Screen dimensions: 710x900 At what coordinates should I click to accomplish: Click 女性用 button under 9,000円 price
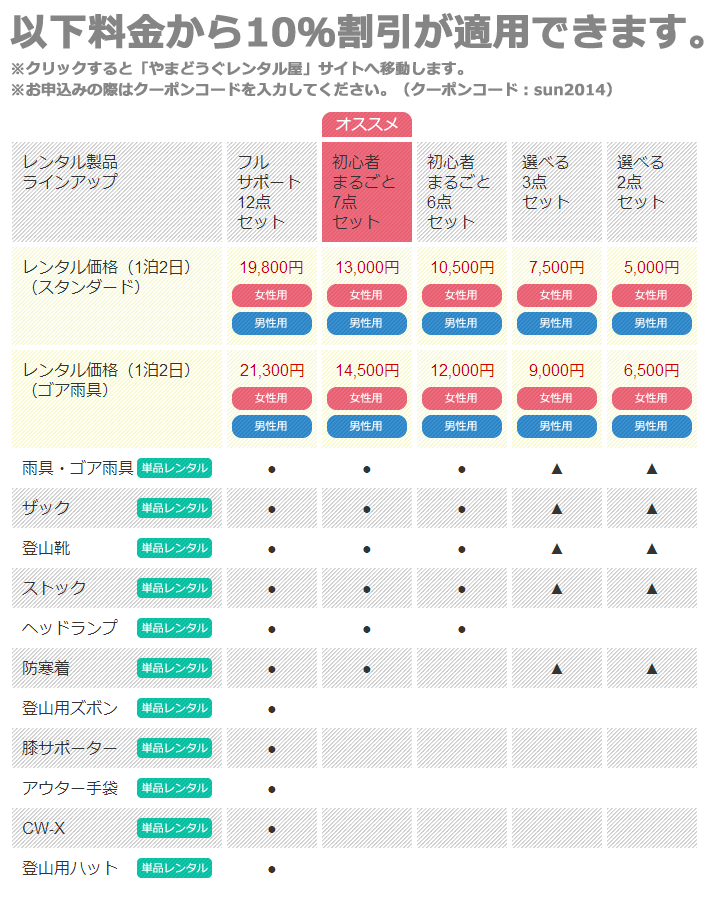point(557,398)
